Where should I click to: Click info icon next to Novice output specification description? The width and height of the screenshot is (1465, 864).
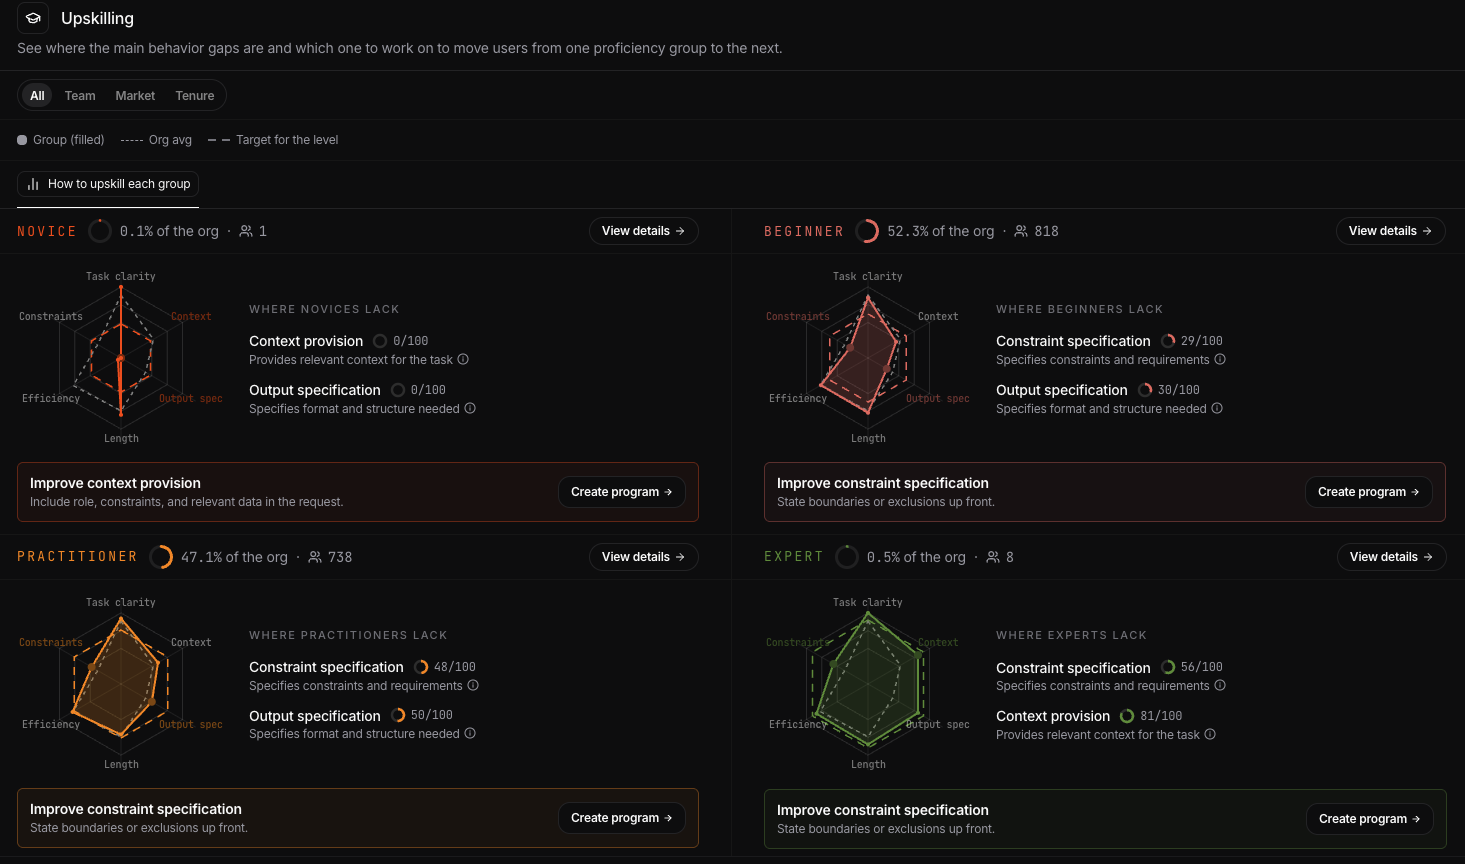[470, 408]
